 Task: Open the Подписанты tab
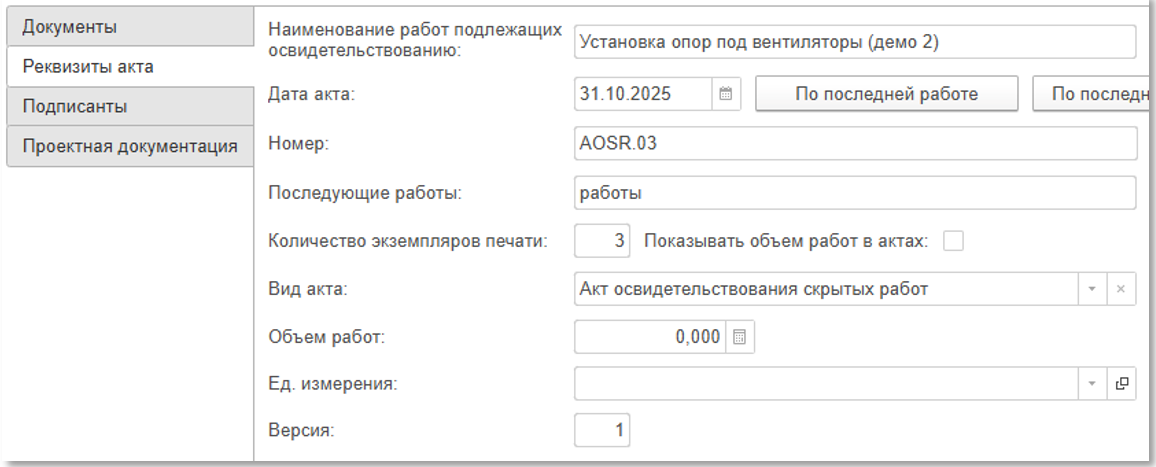point(127,106)
